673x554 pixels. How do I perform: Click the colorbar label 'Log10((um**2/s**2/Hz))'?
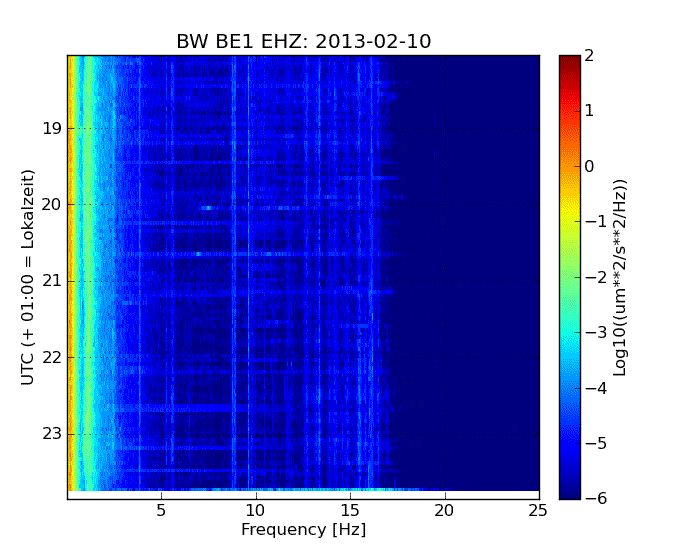coord(620,277)
